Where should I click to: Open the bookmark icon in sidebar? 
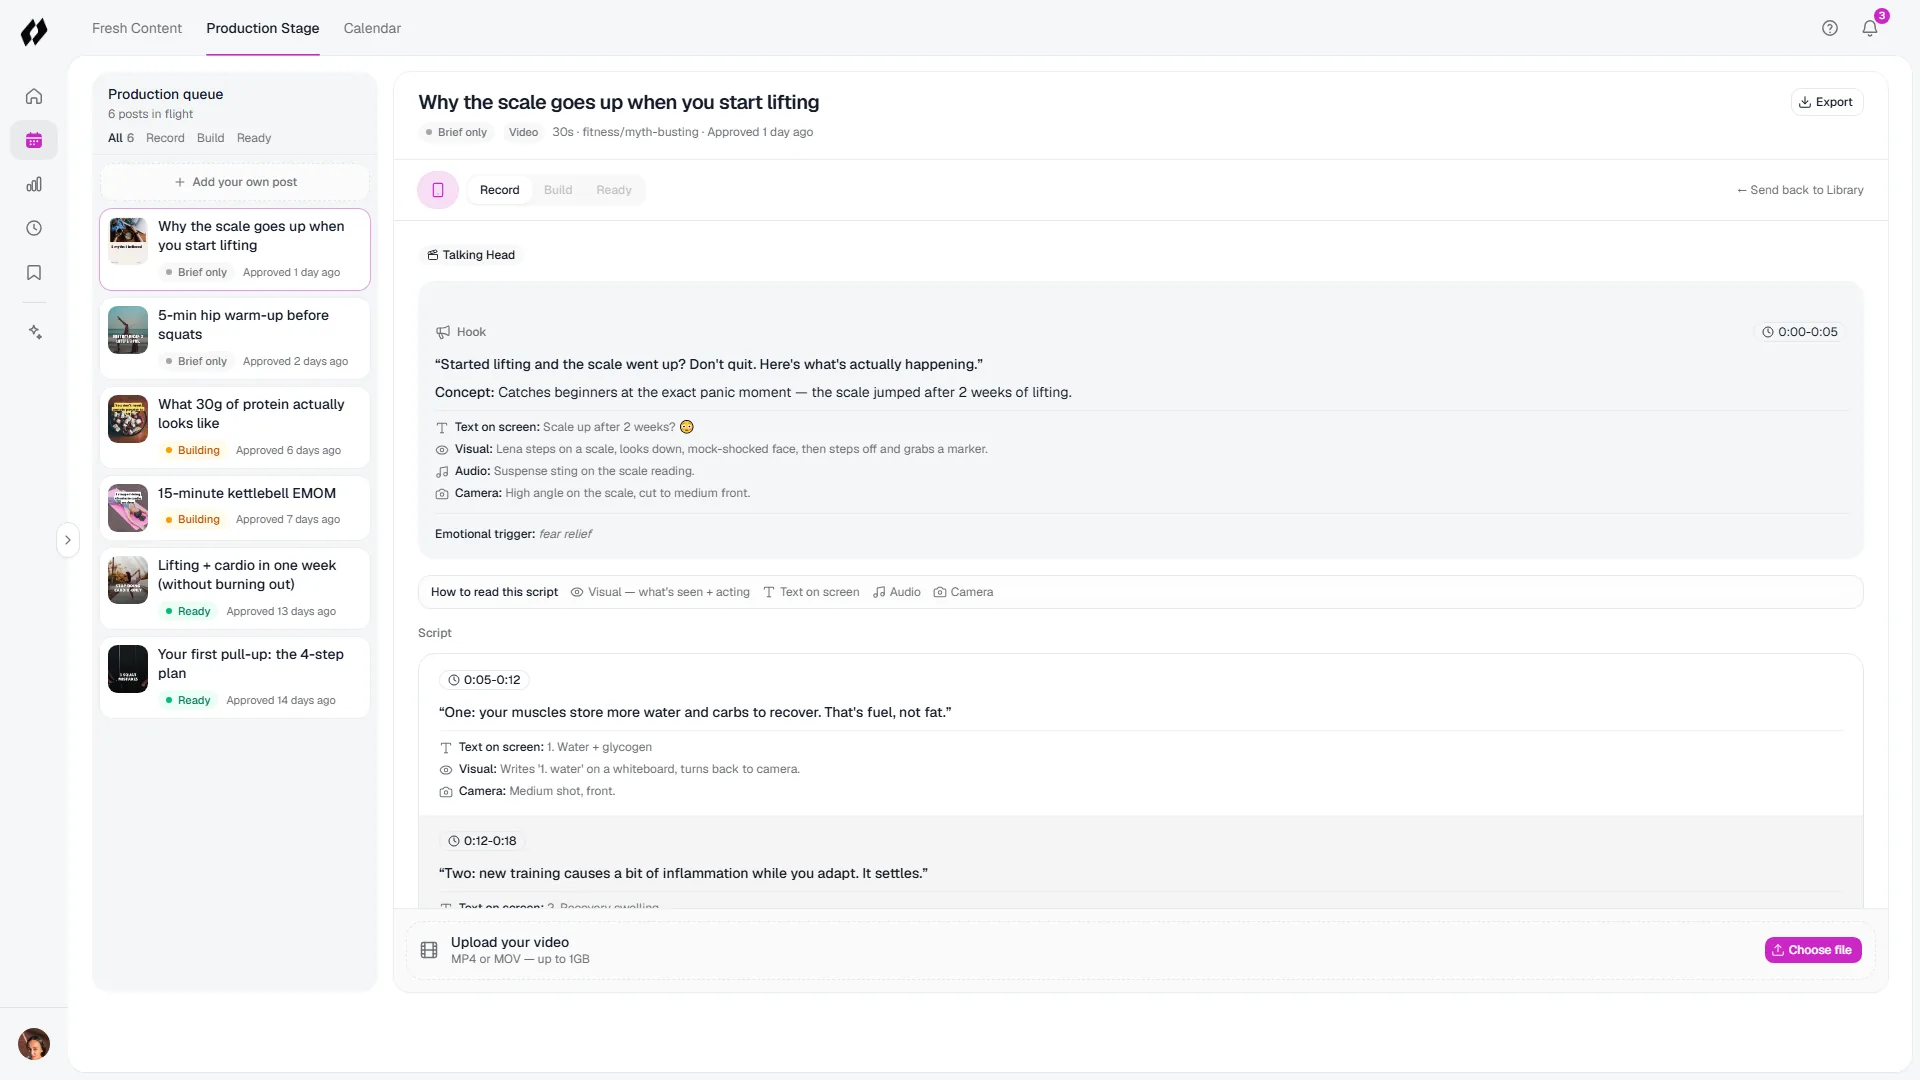click(34, 272)
